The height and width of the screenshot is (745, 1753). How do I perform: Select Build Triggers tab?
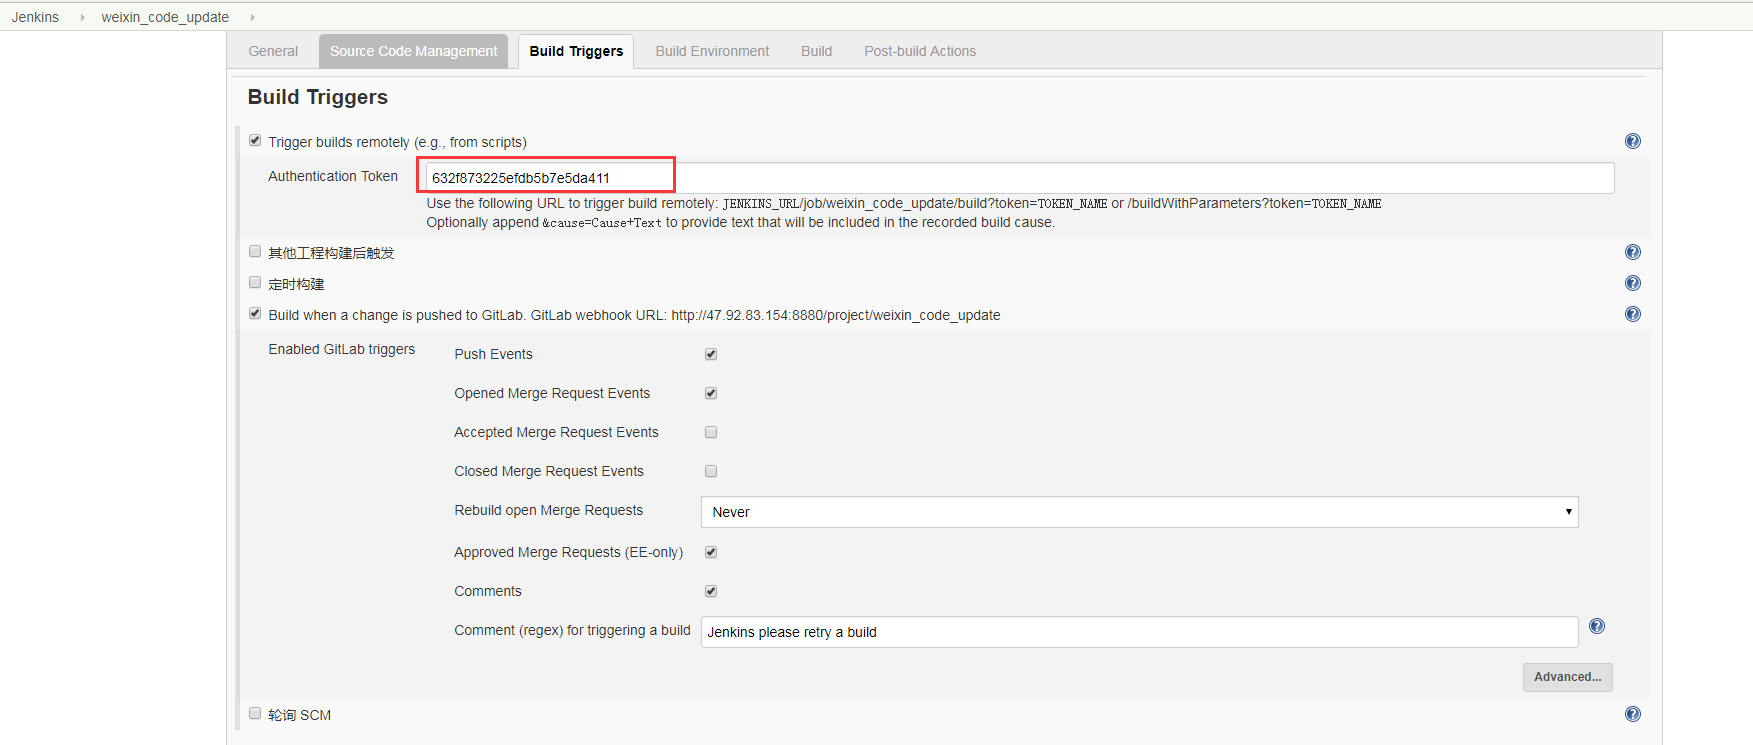pyautogui.click(x=576, y=51)
